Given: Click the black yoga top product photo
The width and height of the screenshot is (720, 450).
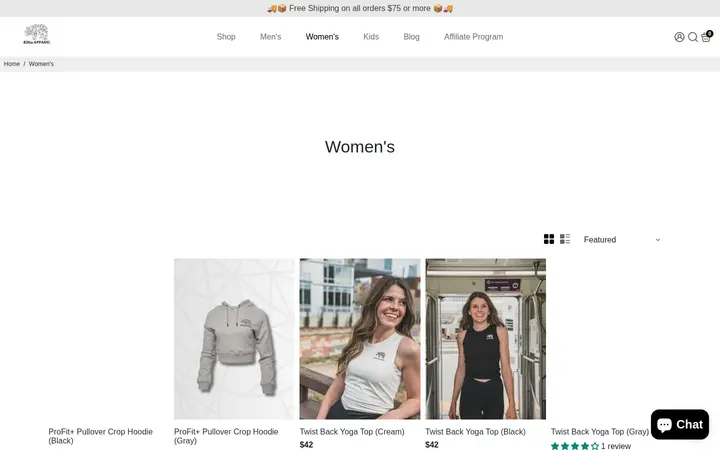Looking at the screenshot, I should [x=486, y=339].
